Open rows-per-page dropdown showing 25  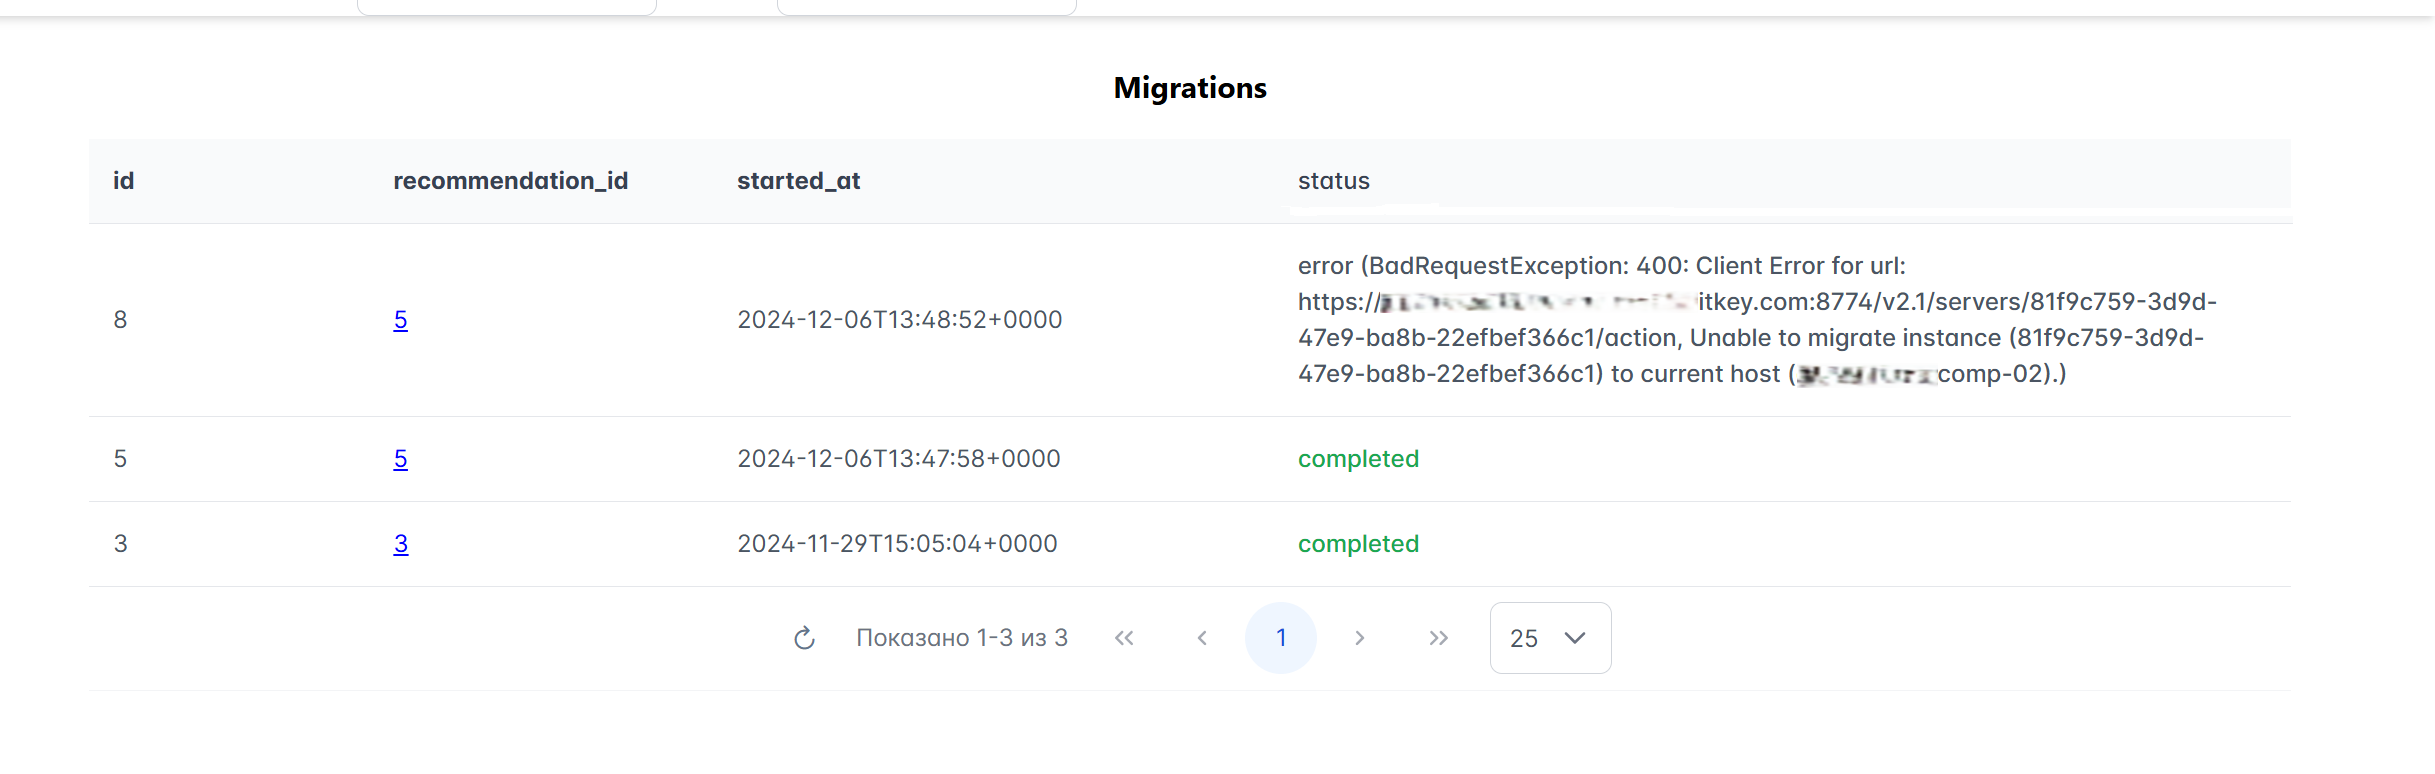[x=1549, y=638]
